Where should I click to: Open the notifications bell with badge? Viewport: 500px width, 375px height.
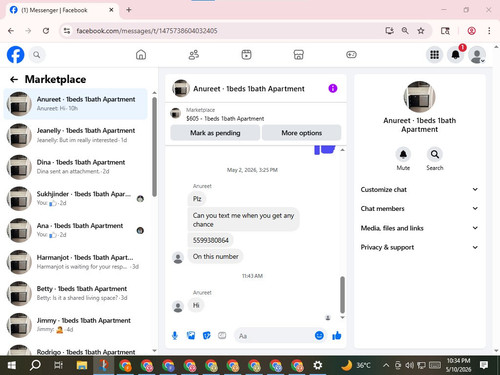(456, 55)
